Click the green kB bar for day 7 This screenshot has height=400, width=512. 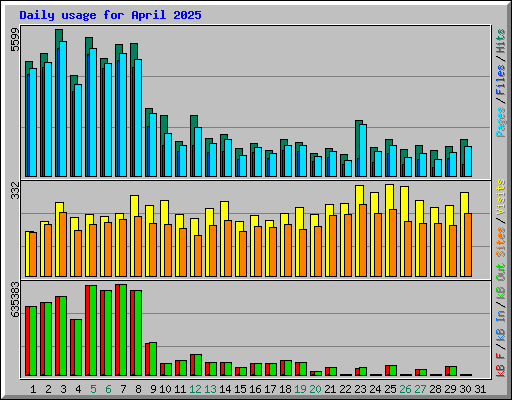123,330
